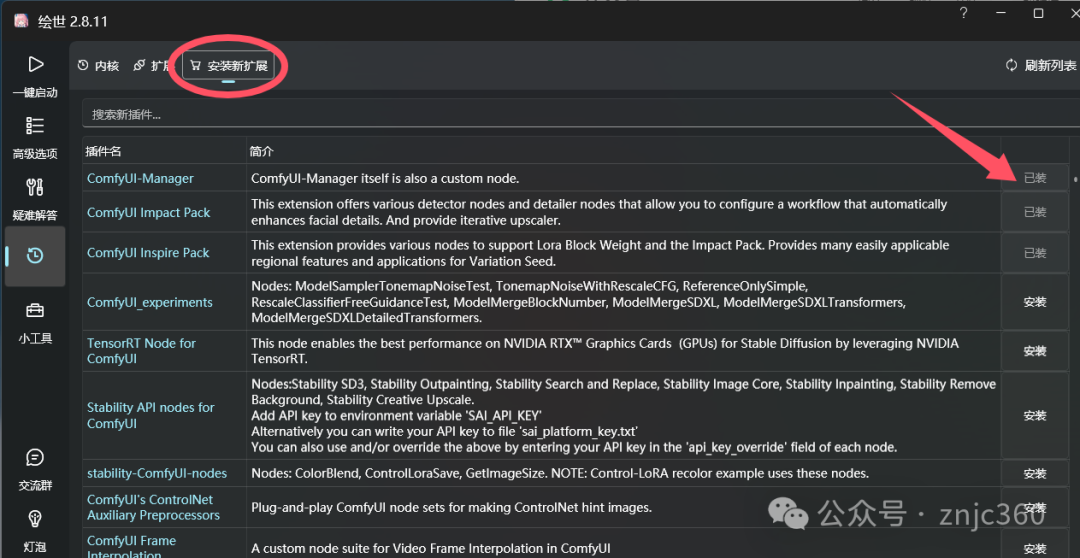Click the 插件名 column header
1080x558 pixels.
(x=104, y=152)
